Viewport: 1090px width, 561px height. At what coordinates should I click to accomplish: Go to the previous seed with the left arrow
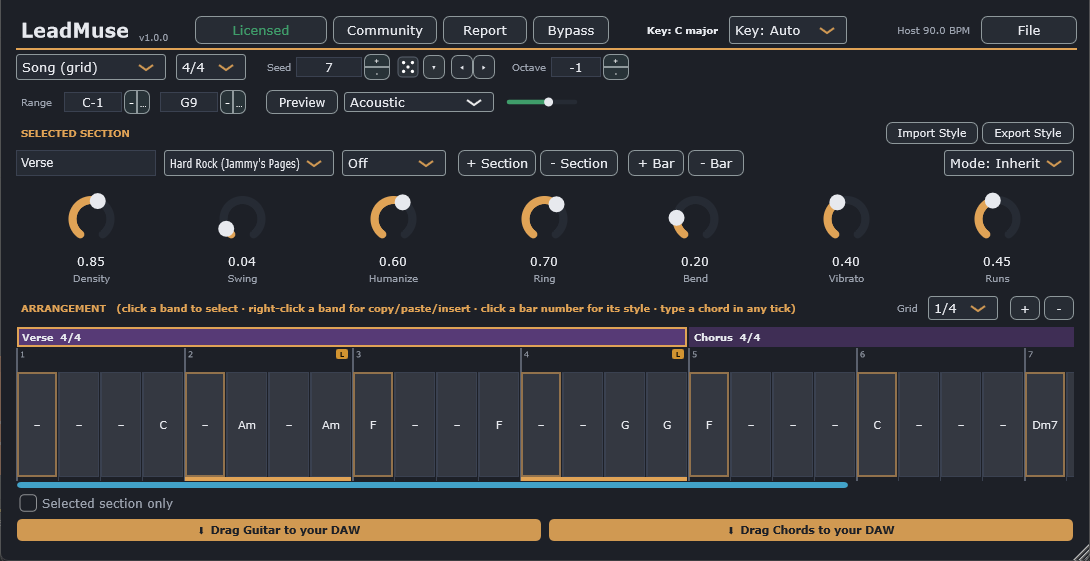point(462,67)
